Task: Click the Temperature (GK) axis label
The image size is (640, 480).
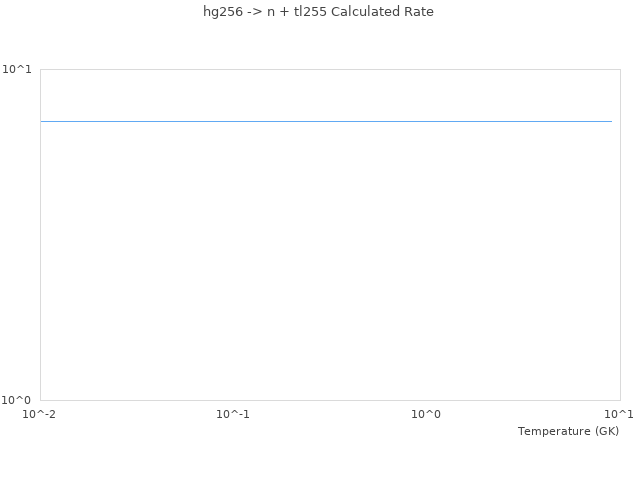Action: [x=568, y=431]
